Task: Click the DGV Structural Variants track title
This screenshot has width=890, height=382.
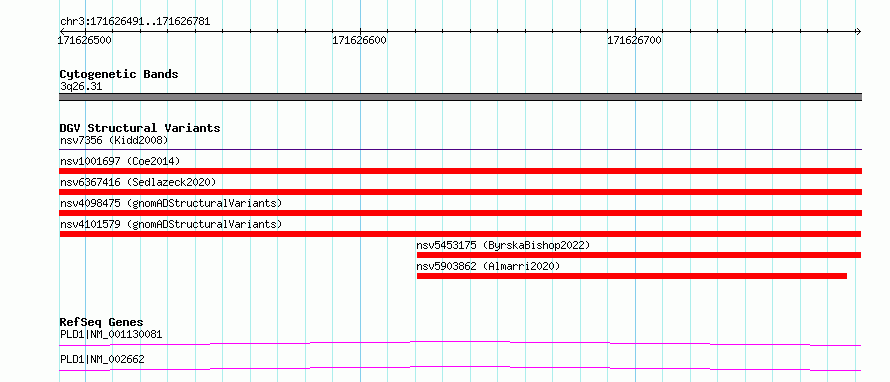Action: 140,128
